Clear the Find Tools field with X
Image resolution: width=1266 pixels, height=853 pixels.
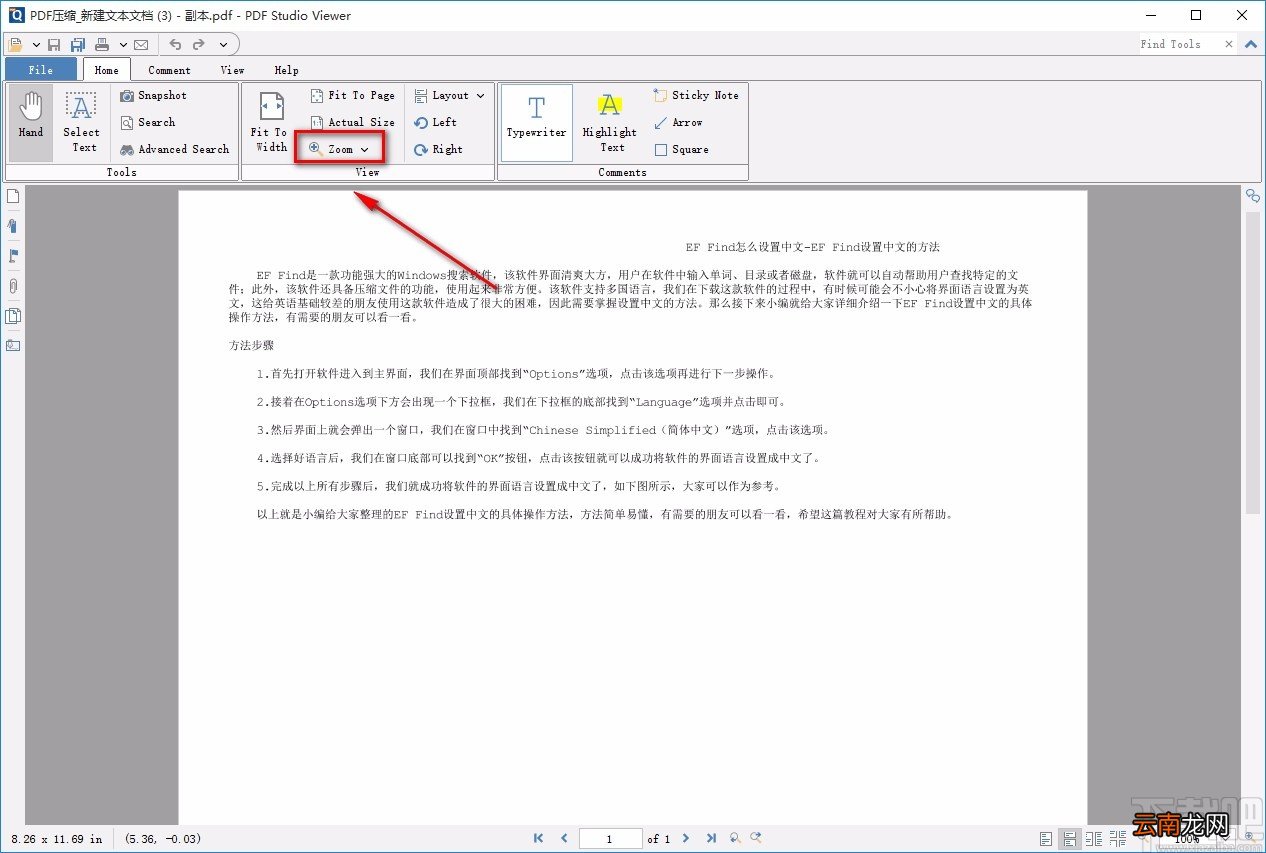[x=1228, y=44]
